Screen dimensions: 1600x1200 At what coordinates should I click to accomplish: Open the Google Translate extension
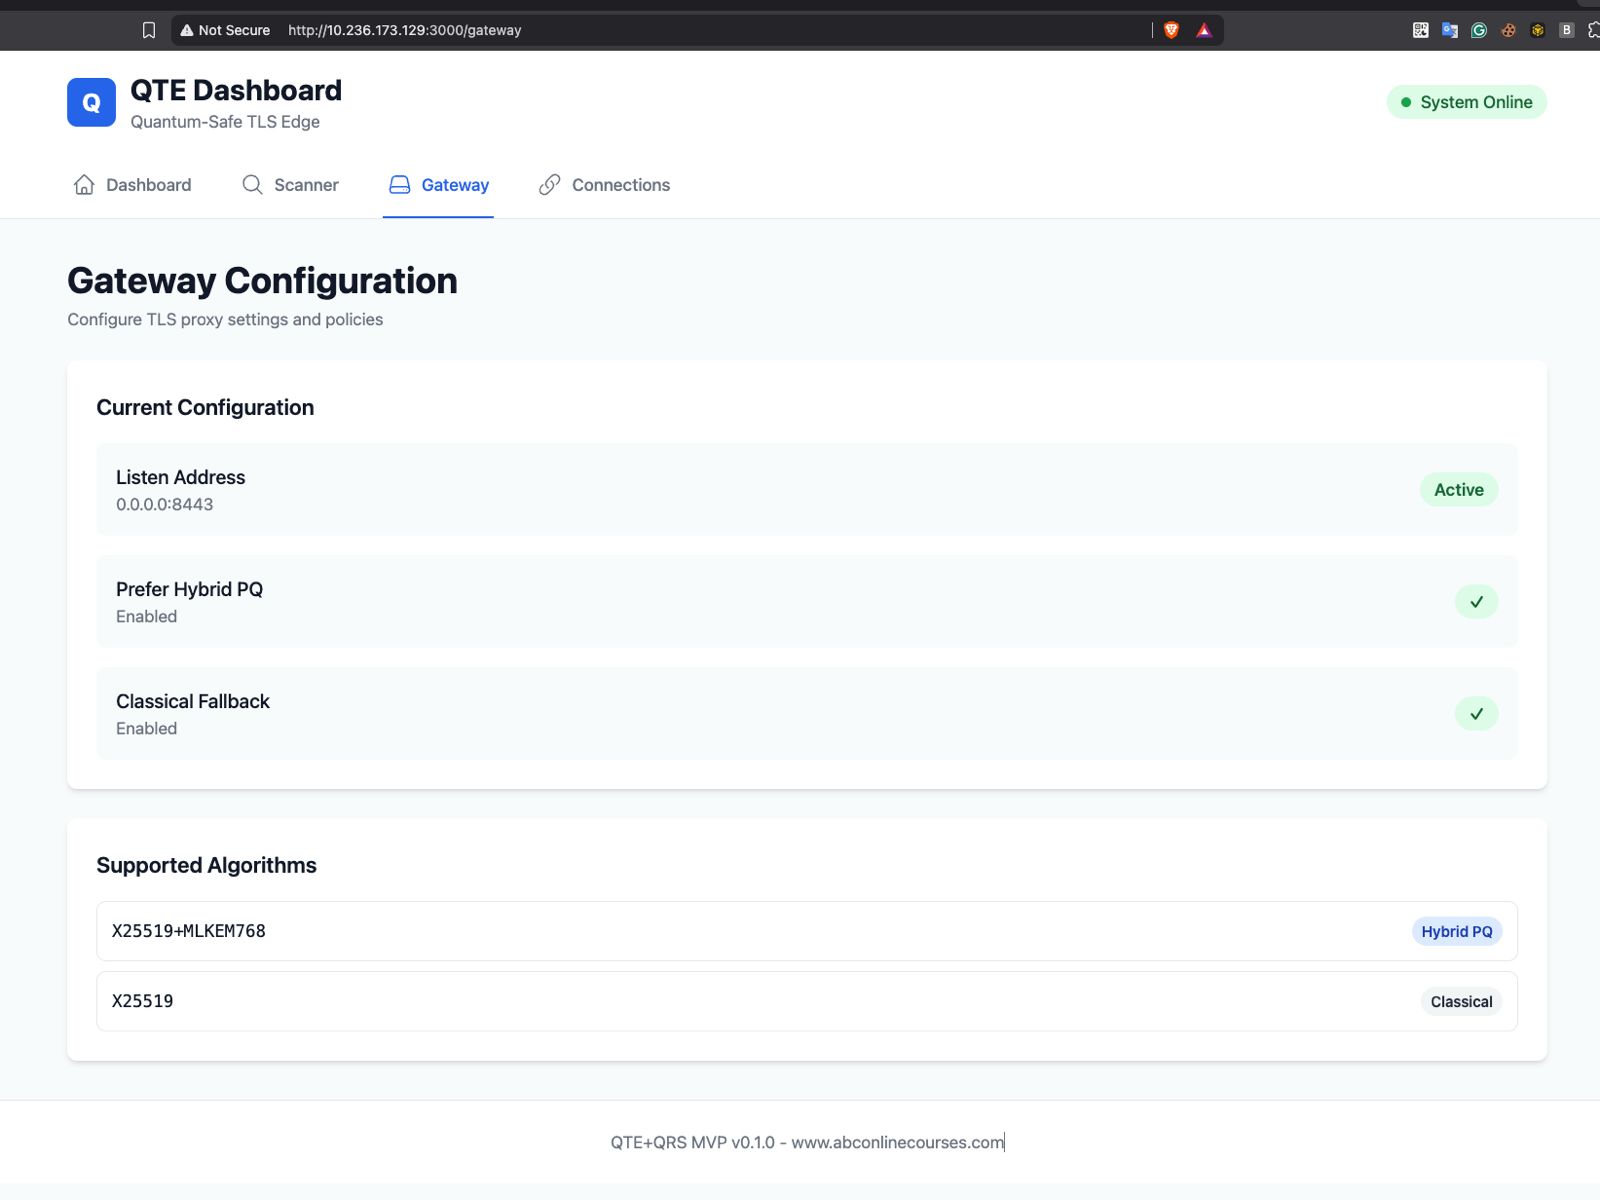pyautogui.click(x=1449, y=29)
